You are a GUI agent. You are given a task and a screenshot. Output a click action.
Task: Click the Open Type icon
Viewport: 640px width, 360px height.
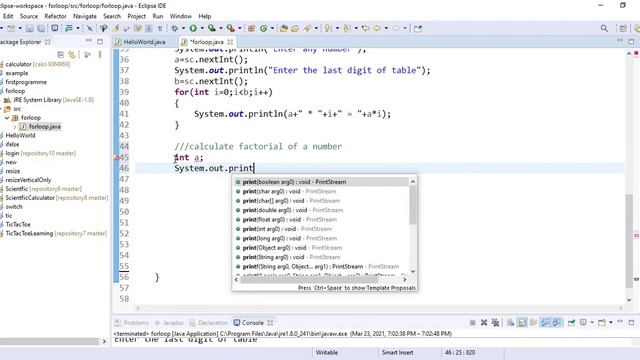pos(283,28)
